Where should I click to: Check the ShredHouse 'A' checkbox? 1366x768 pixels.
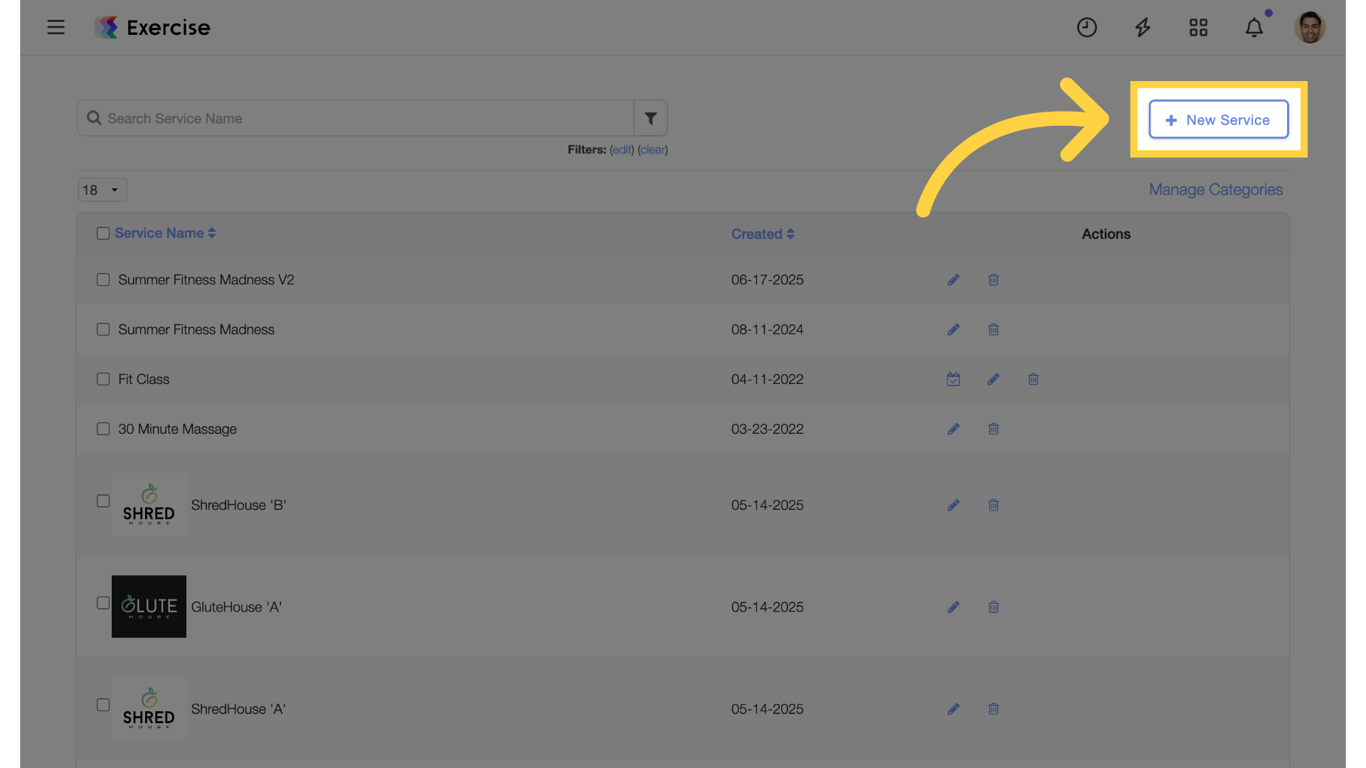coord(103,705)
